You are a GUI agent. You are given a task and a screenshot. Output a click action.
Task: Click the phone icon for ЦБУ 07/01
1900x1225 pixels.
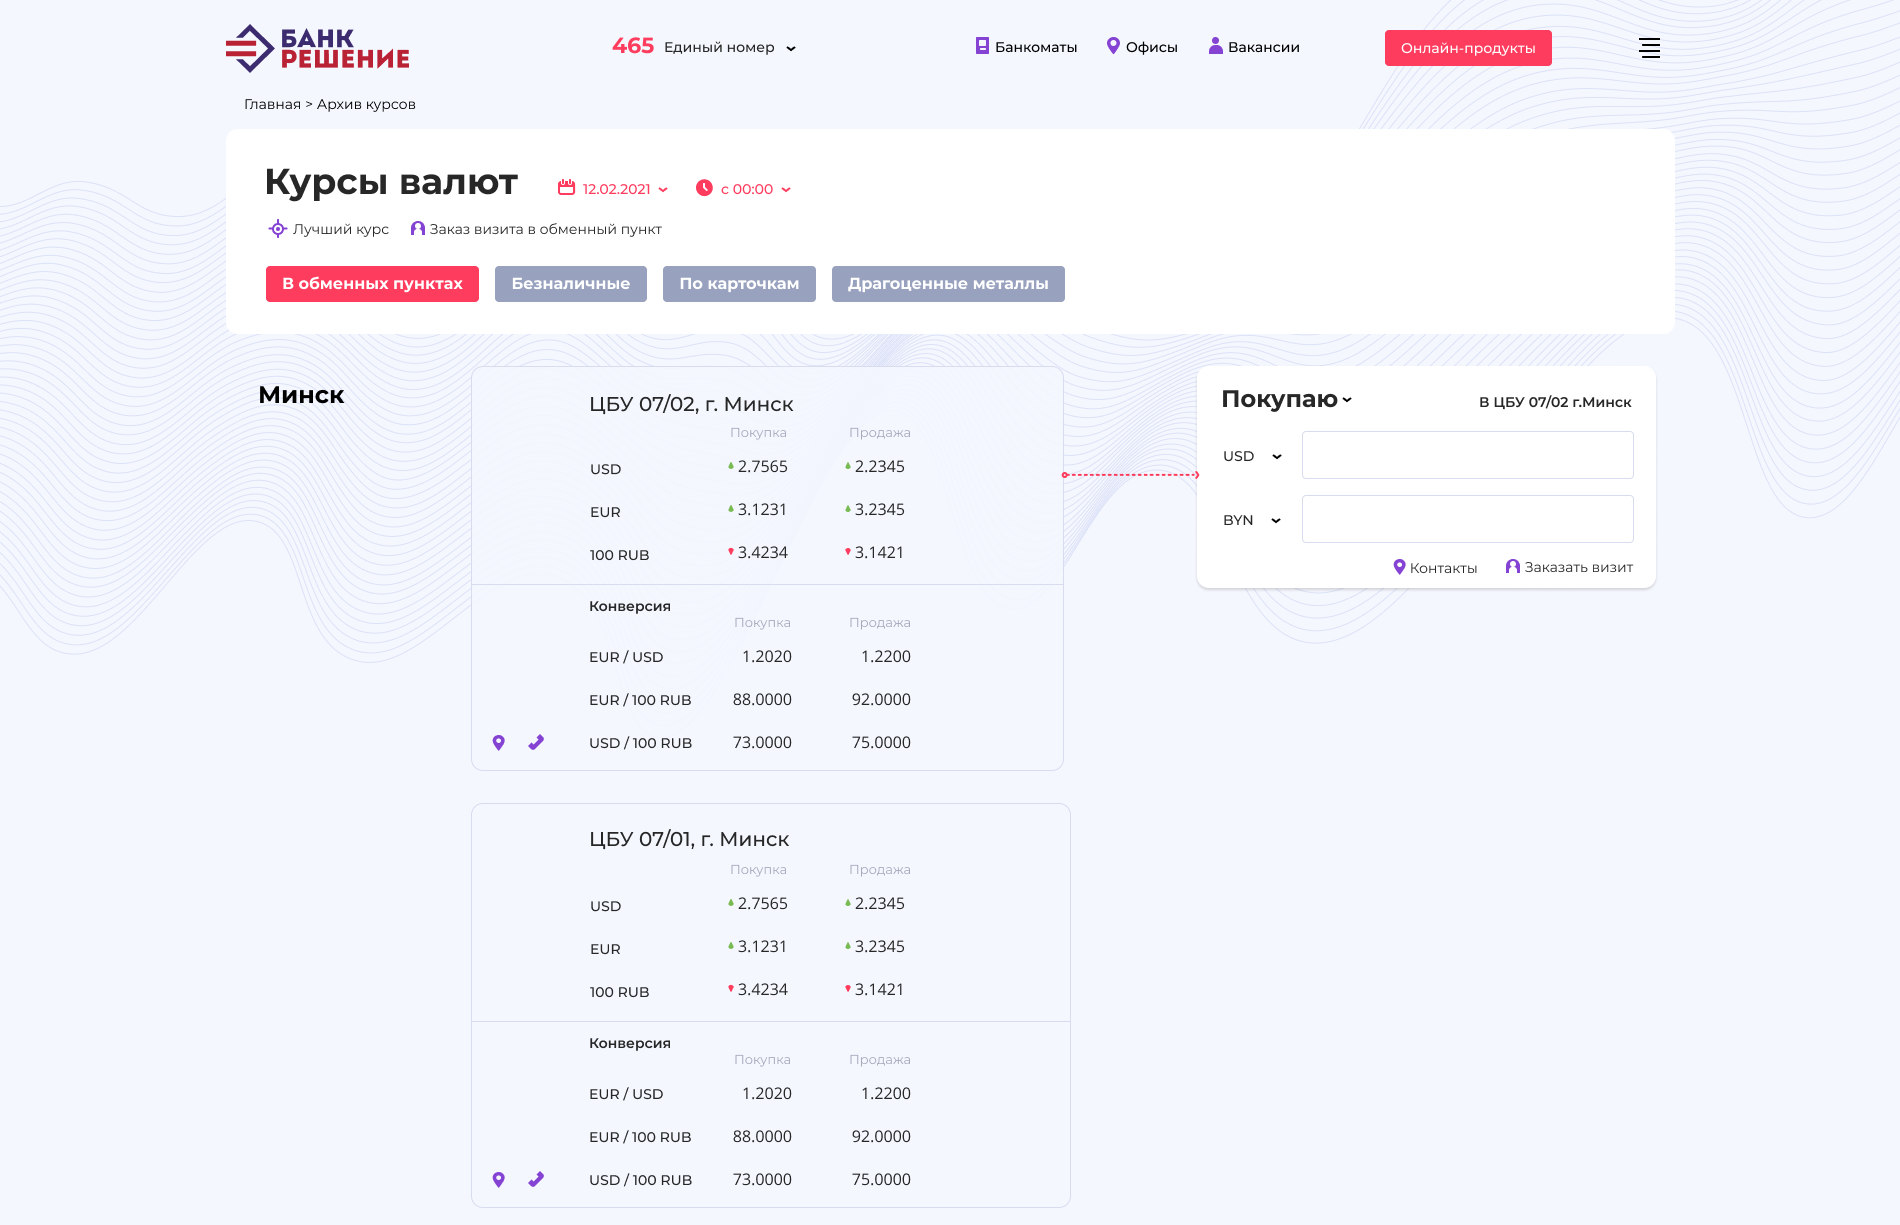coord(536,1180)
